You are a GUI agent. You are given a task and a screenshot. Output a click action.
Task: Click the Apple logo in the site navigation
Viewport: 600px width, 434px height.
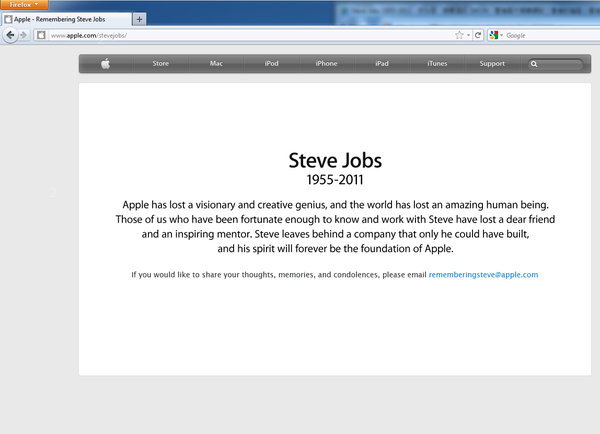coord(106,64)
